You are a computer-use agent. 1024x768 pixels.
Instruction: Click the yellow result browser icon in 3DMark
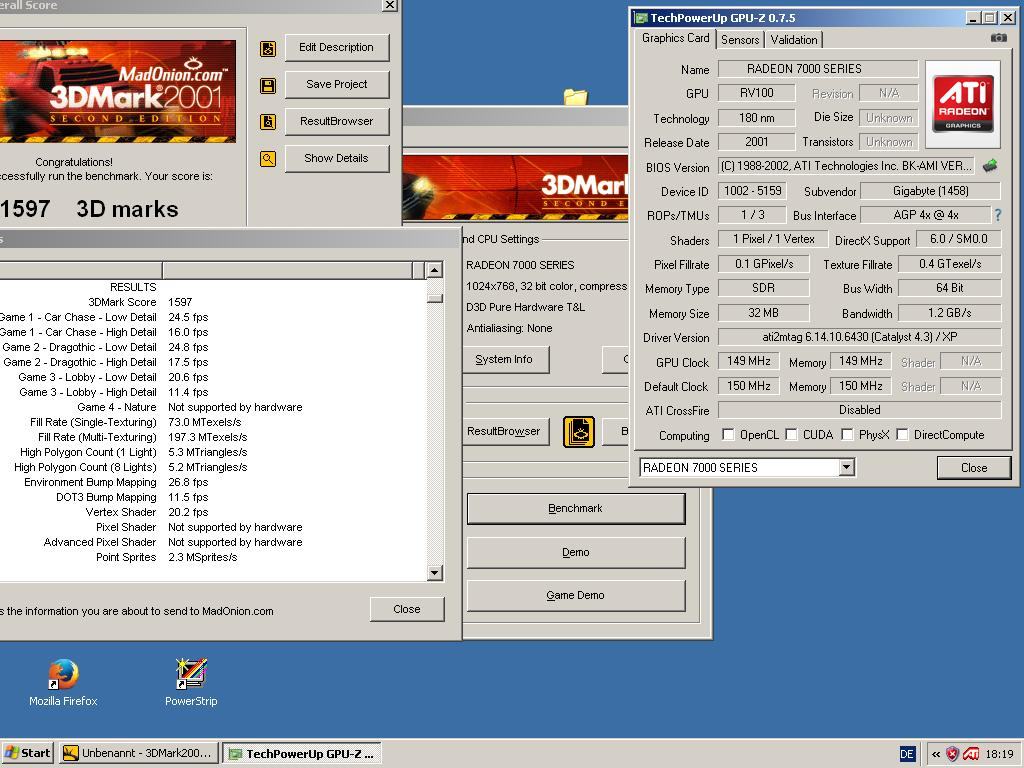tap(579, 432)
